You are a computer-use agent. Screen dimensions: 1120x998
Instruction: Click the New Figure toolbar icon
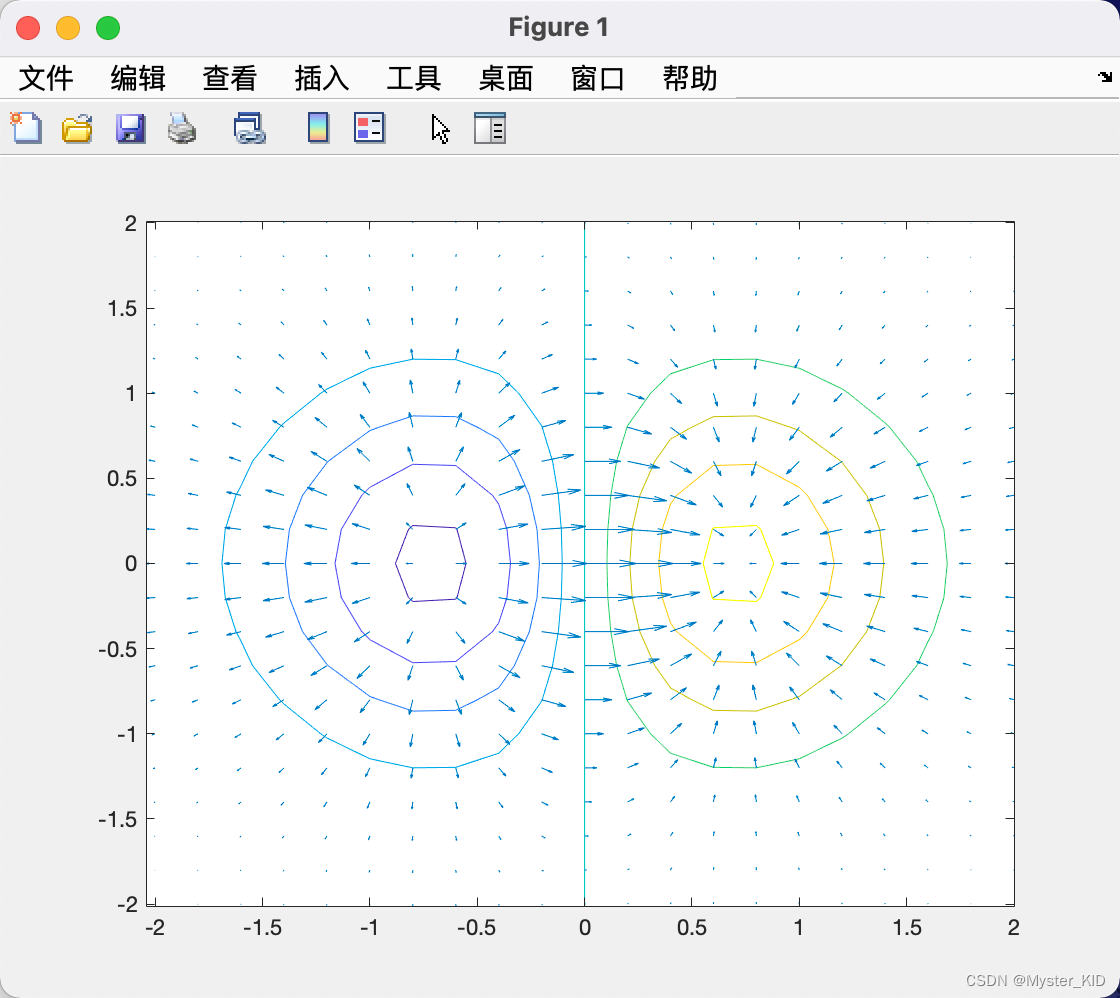pos(26,128)
